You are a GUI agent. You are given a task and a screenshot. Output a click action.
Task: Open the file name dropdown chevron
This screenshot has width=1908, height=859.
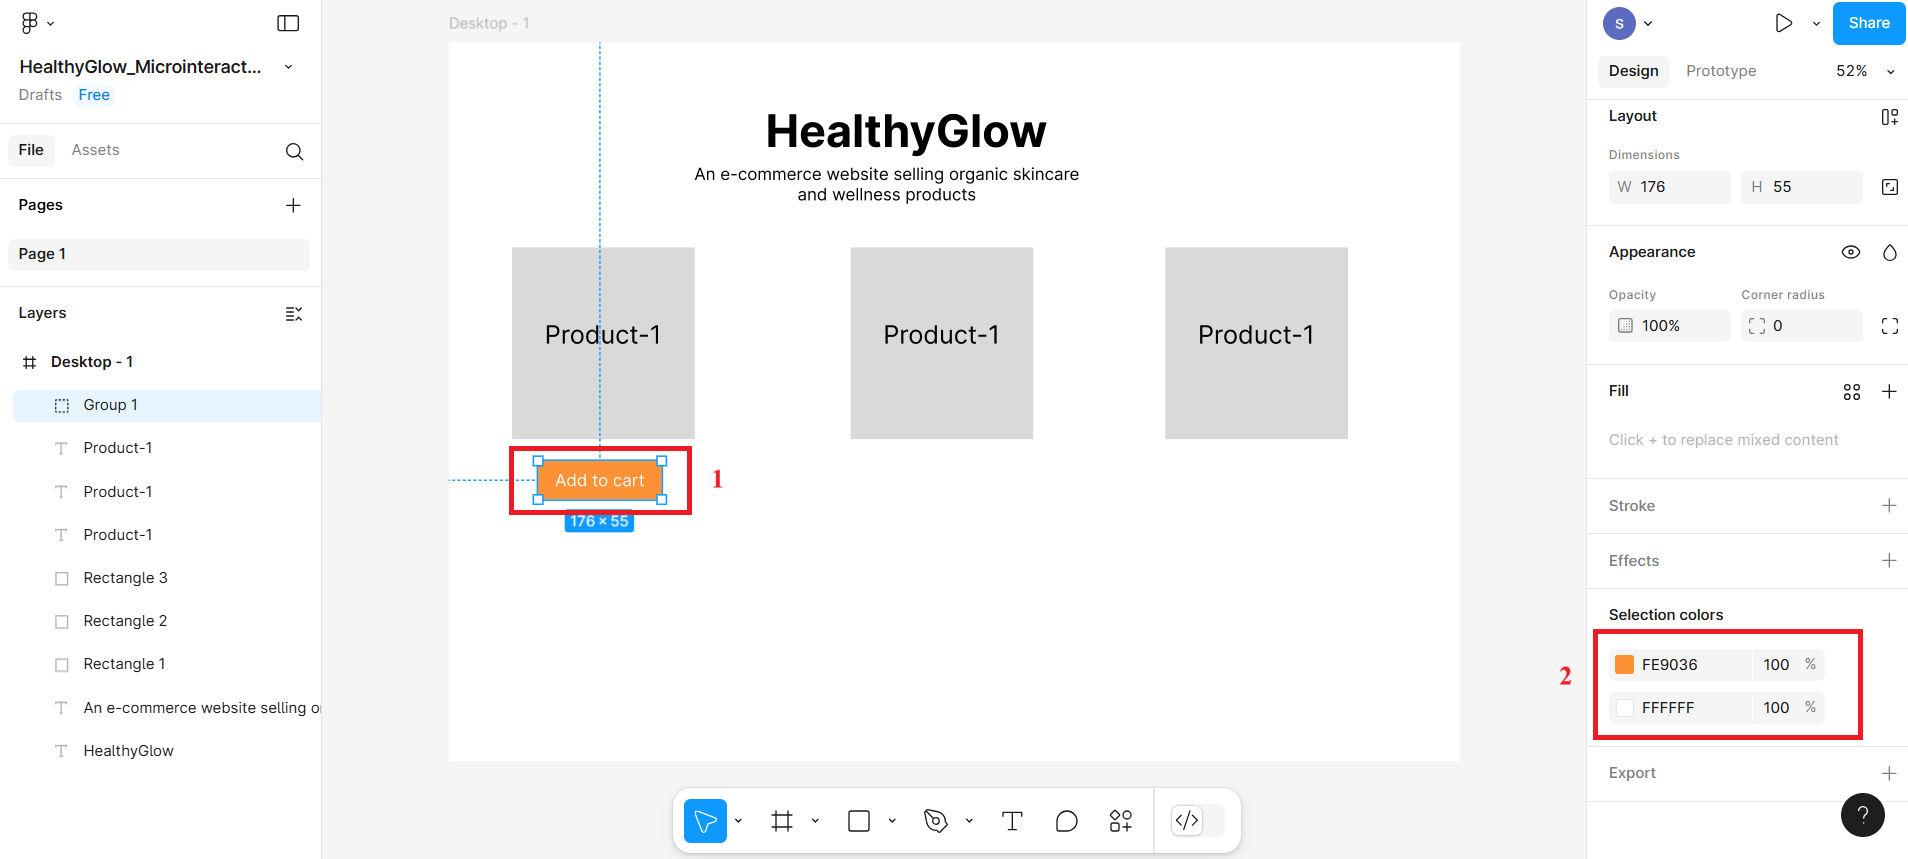coord(289,67)
